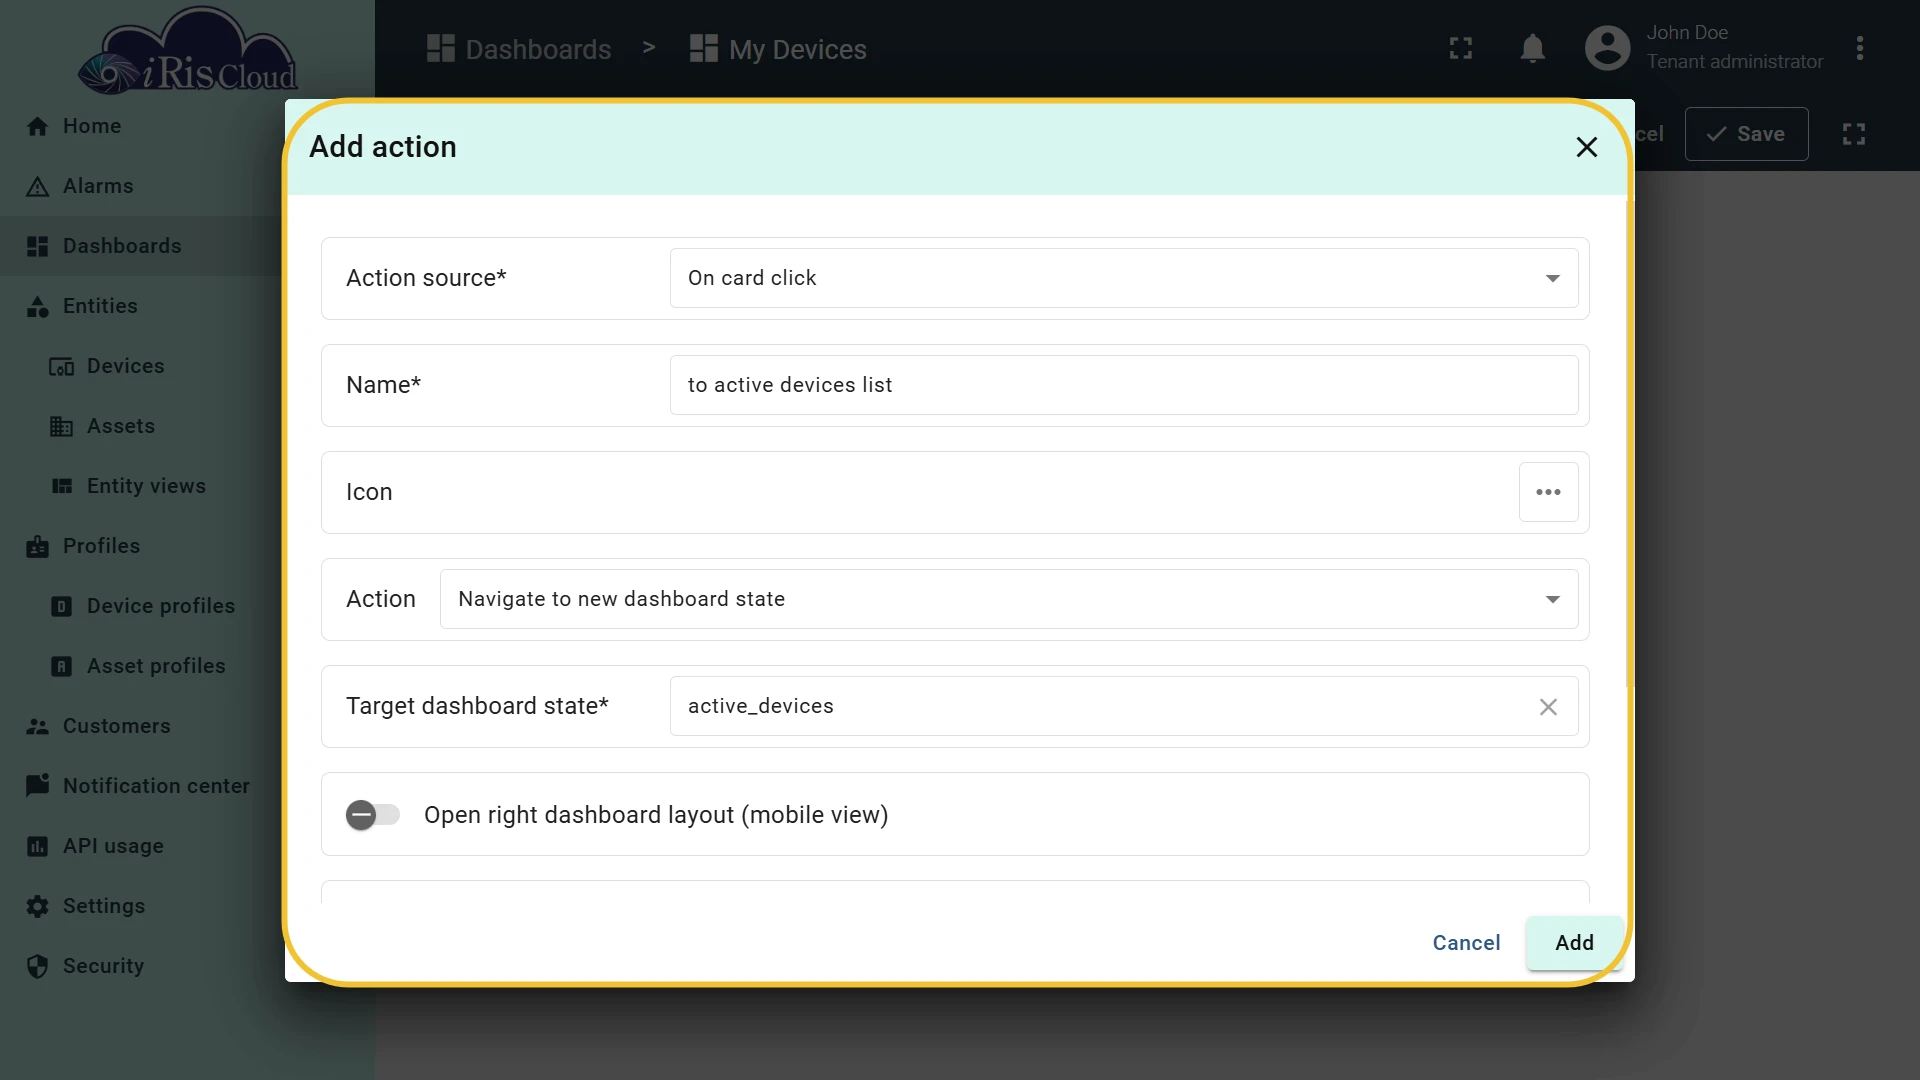Open Device profiles in the sidebar
The height and width of the screenshot is (1080, 1920).
(140, 606)
